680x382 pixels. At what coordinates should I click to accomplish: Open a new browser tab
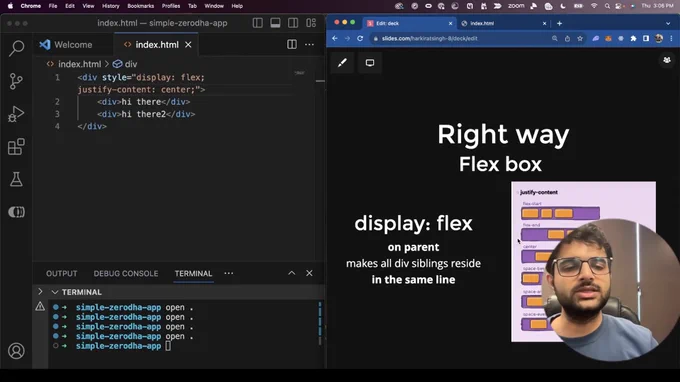(559, 23)
